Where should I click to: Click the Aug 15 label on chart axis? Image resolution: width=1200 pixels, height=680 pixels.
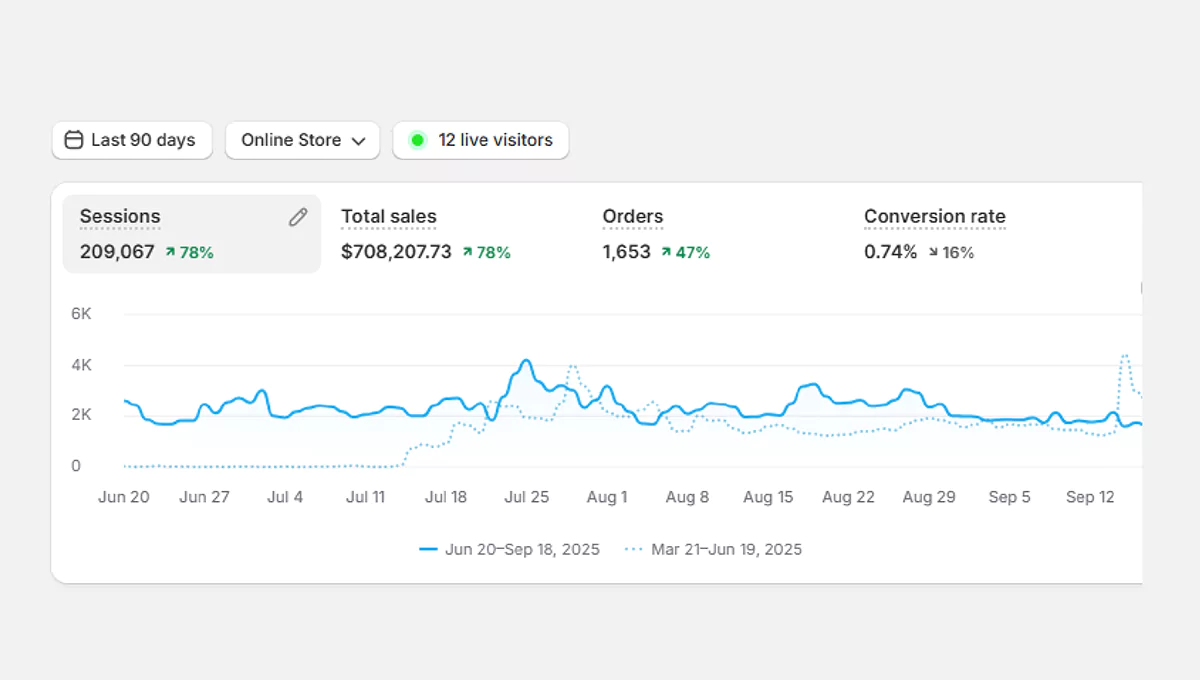tap(768, 497)
